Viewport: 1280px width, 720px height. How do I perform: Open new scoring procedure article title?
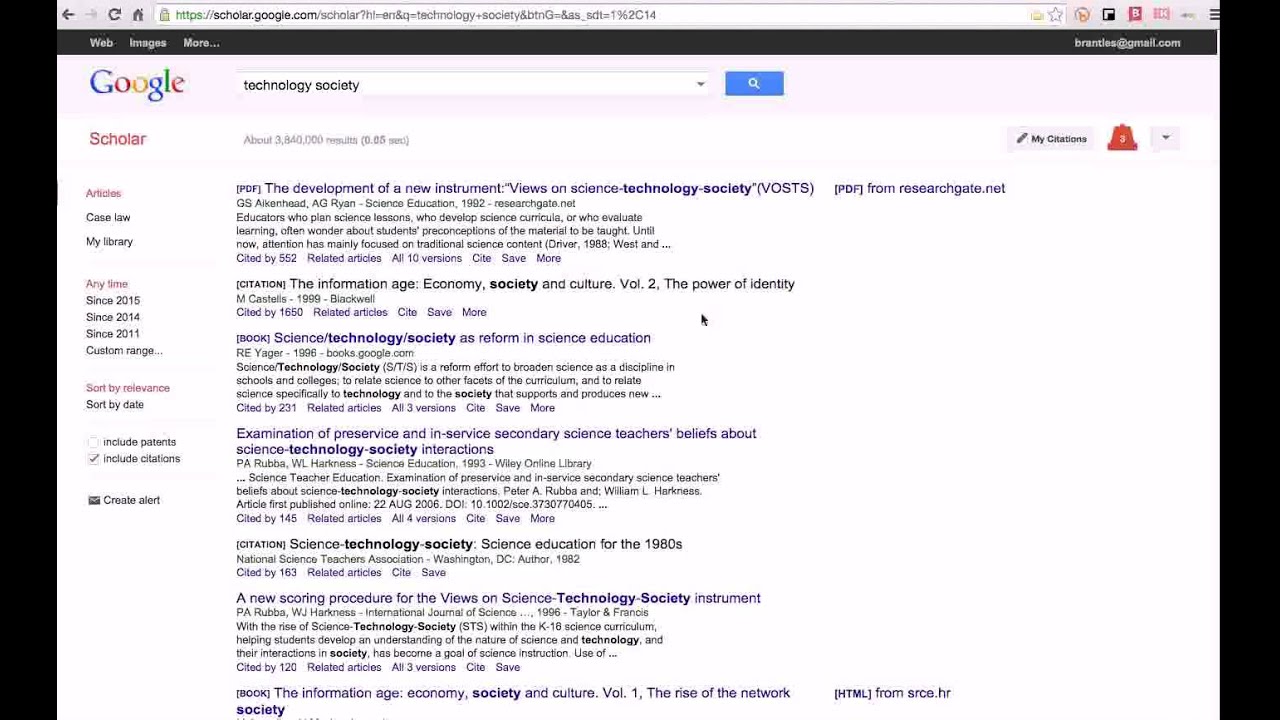pos(498,598)
